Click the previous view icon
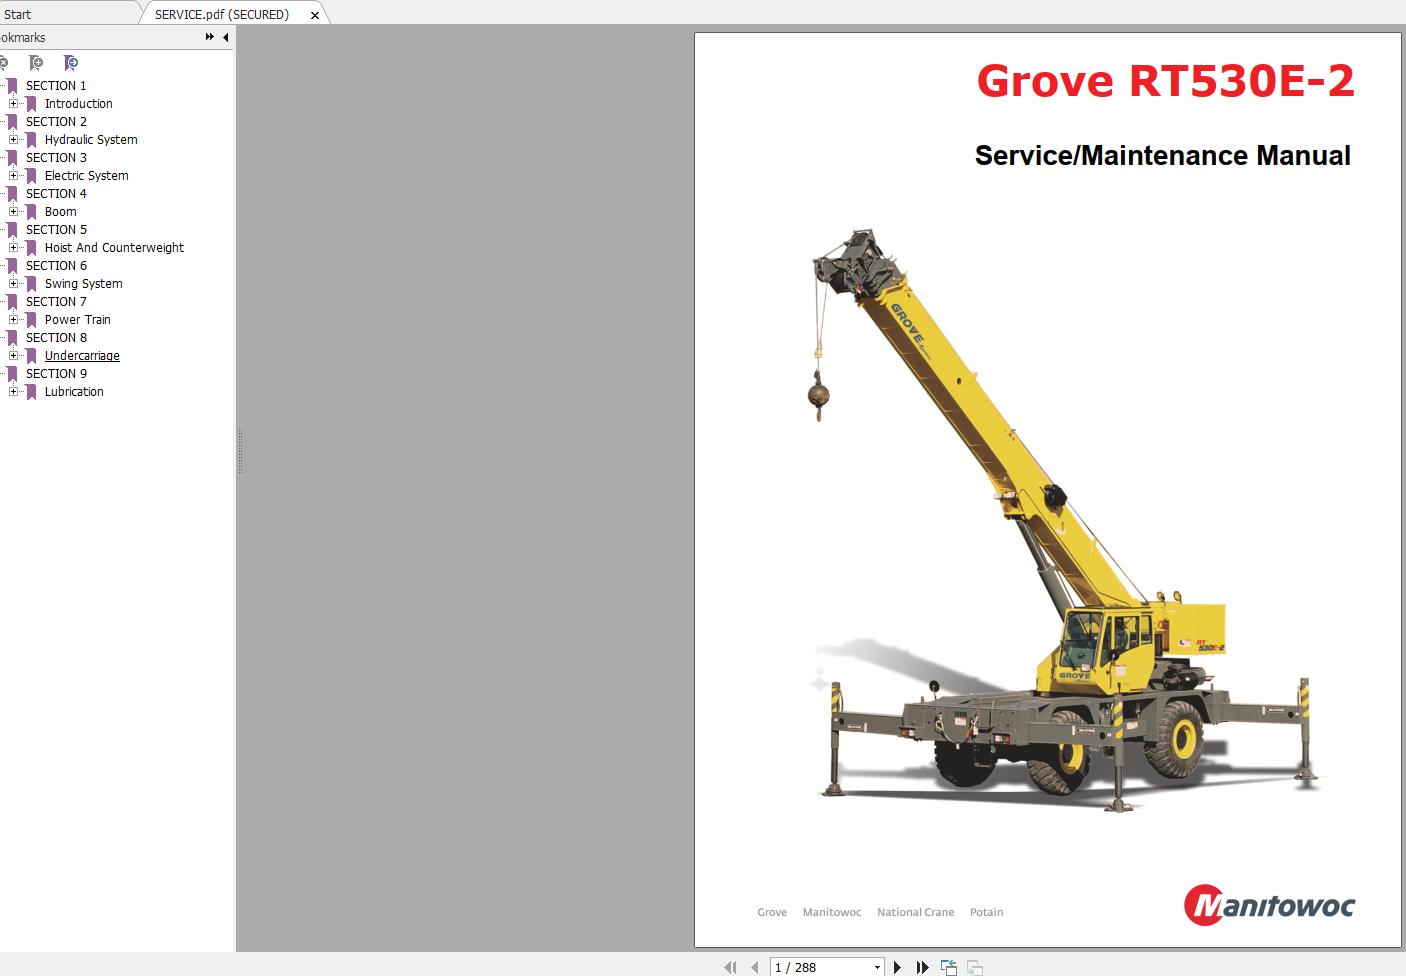Viewport: 1406px width, 976px height. (x=949, y=967)
